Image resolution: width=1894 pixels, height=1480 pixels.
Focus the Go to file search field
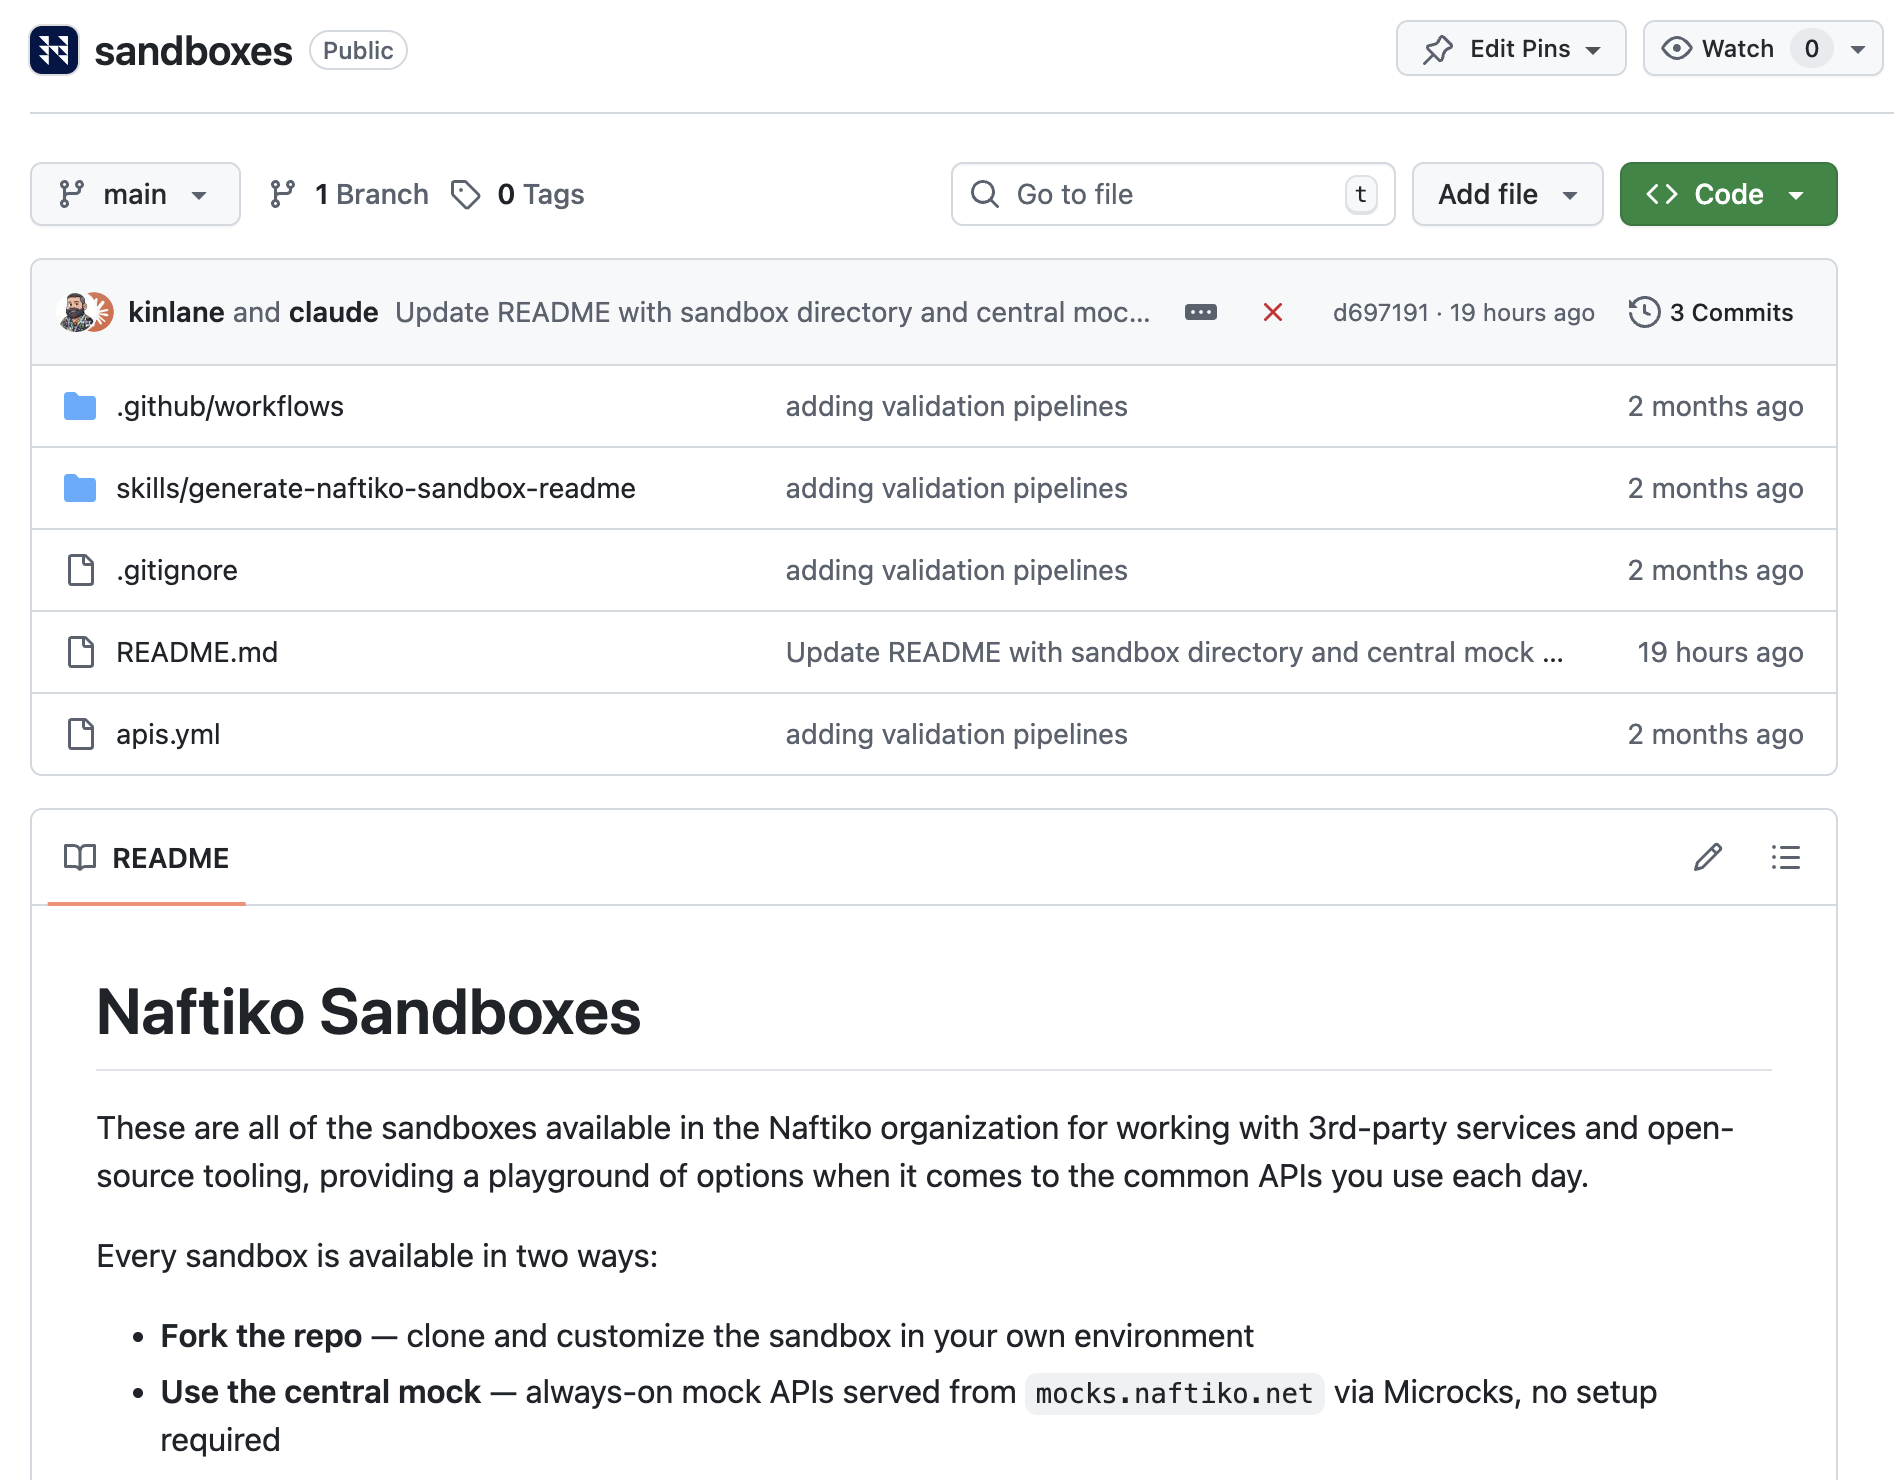click(1172, 194)
